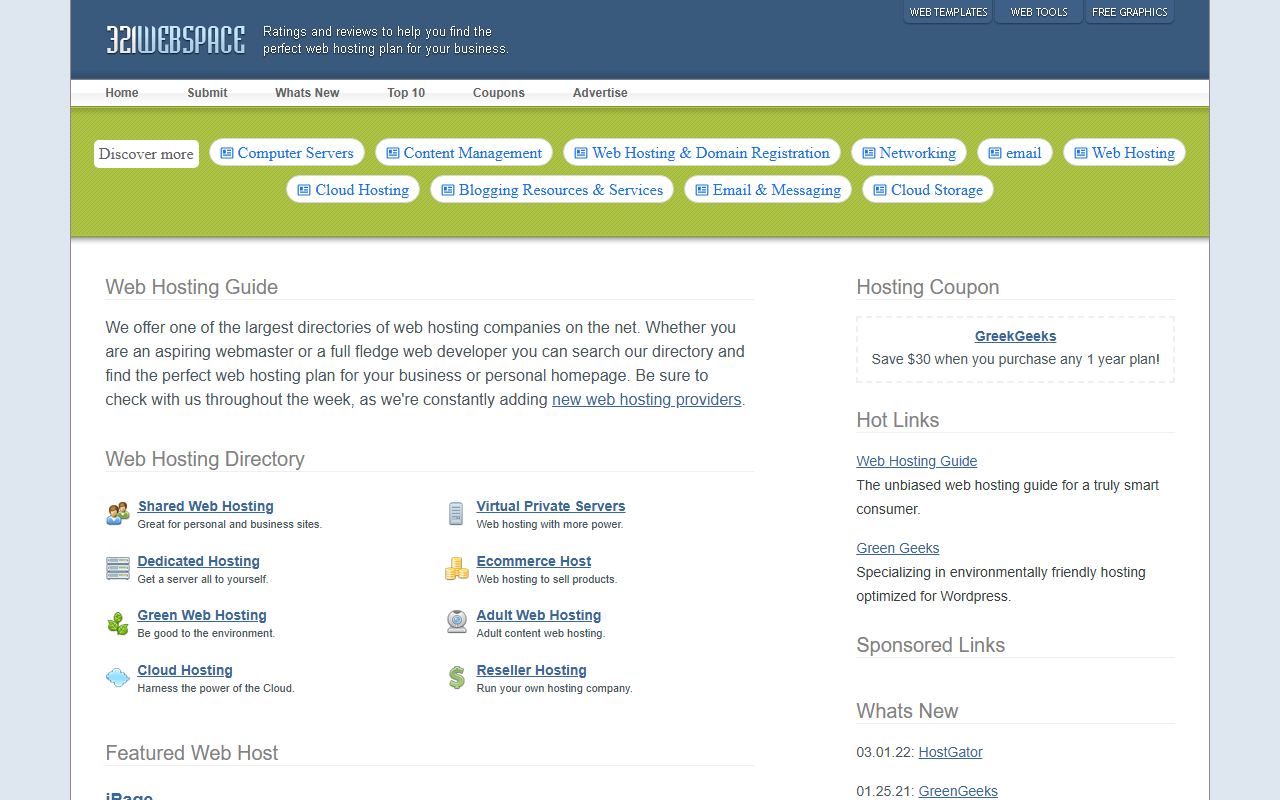Open Reseller Hosting link
Viewport: 1280px width, 800px height.
click(x=532, y=671)
